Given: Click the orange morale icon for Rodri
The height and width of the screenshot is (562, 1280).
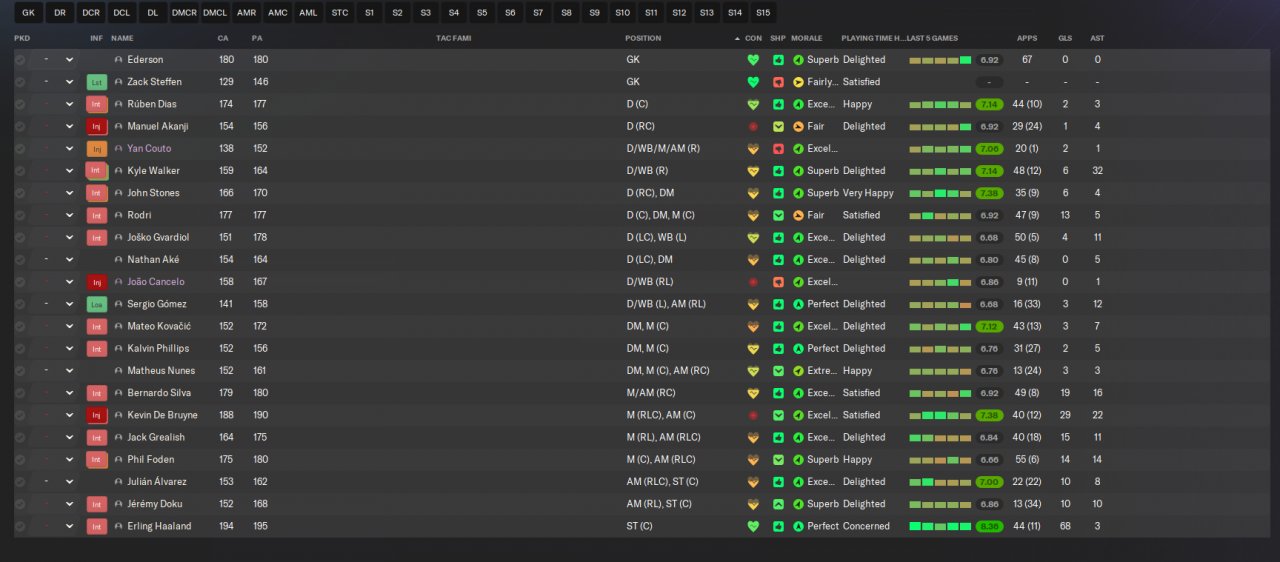Looking at the screenshot, I should pos(798,215).
